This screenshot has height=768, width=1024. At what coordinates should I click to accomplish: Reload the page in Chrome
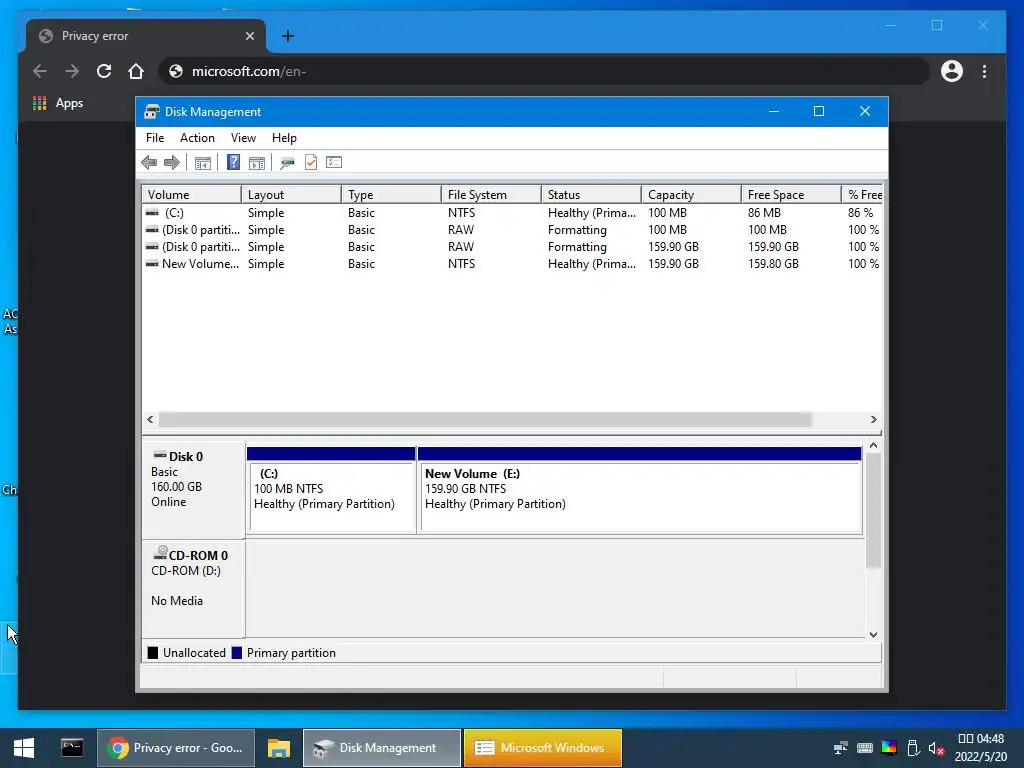pos(104,71)
